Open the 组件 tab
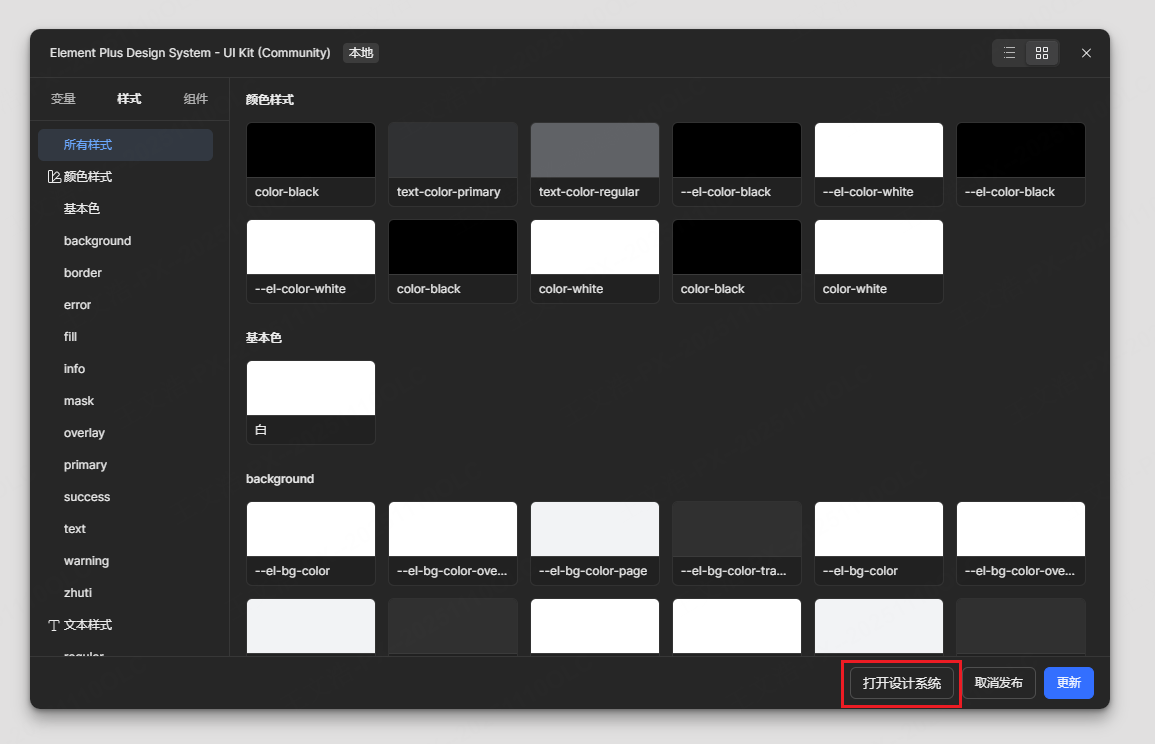1155x744 pixels. coord(196,99)
